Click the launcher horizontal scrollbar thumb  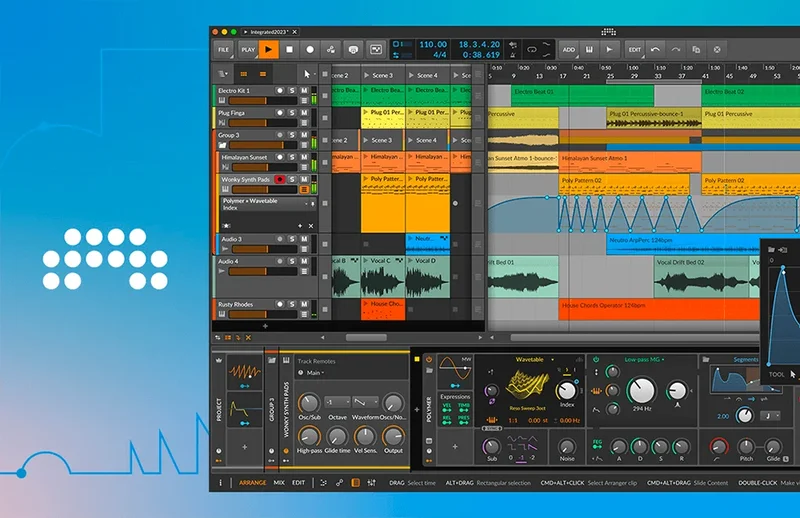point(366,337)
